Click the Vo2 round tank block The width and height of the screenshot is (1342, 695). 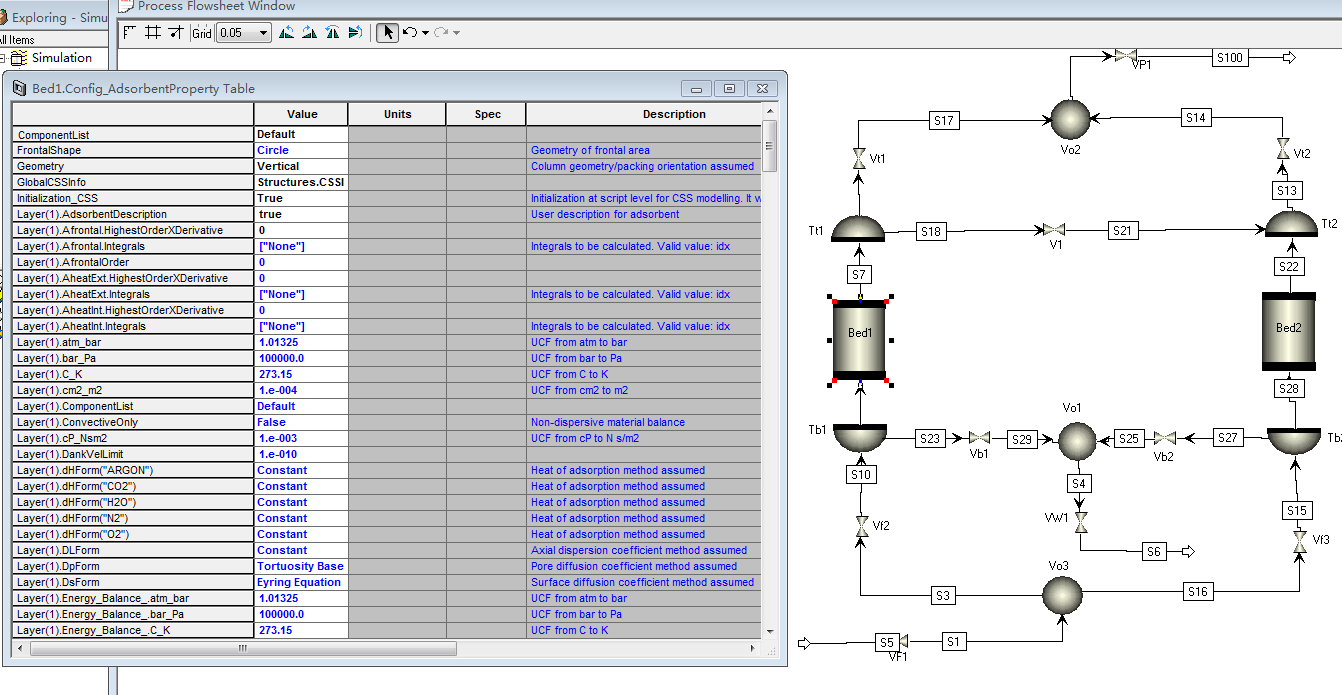tap(1070, 119)
